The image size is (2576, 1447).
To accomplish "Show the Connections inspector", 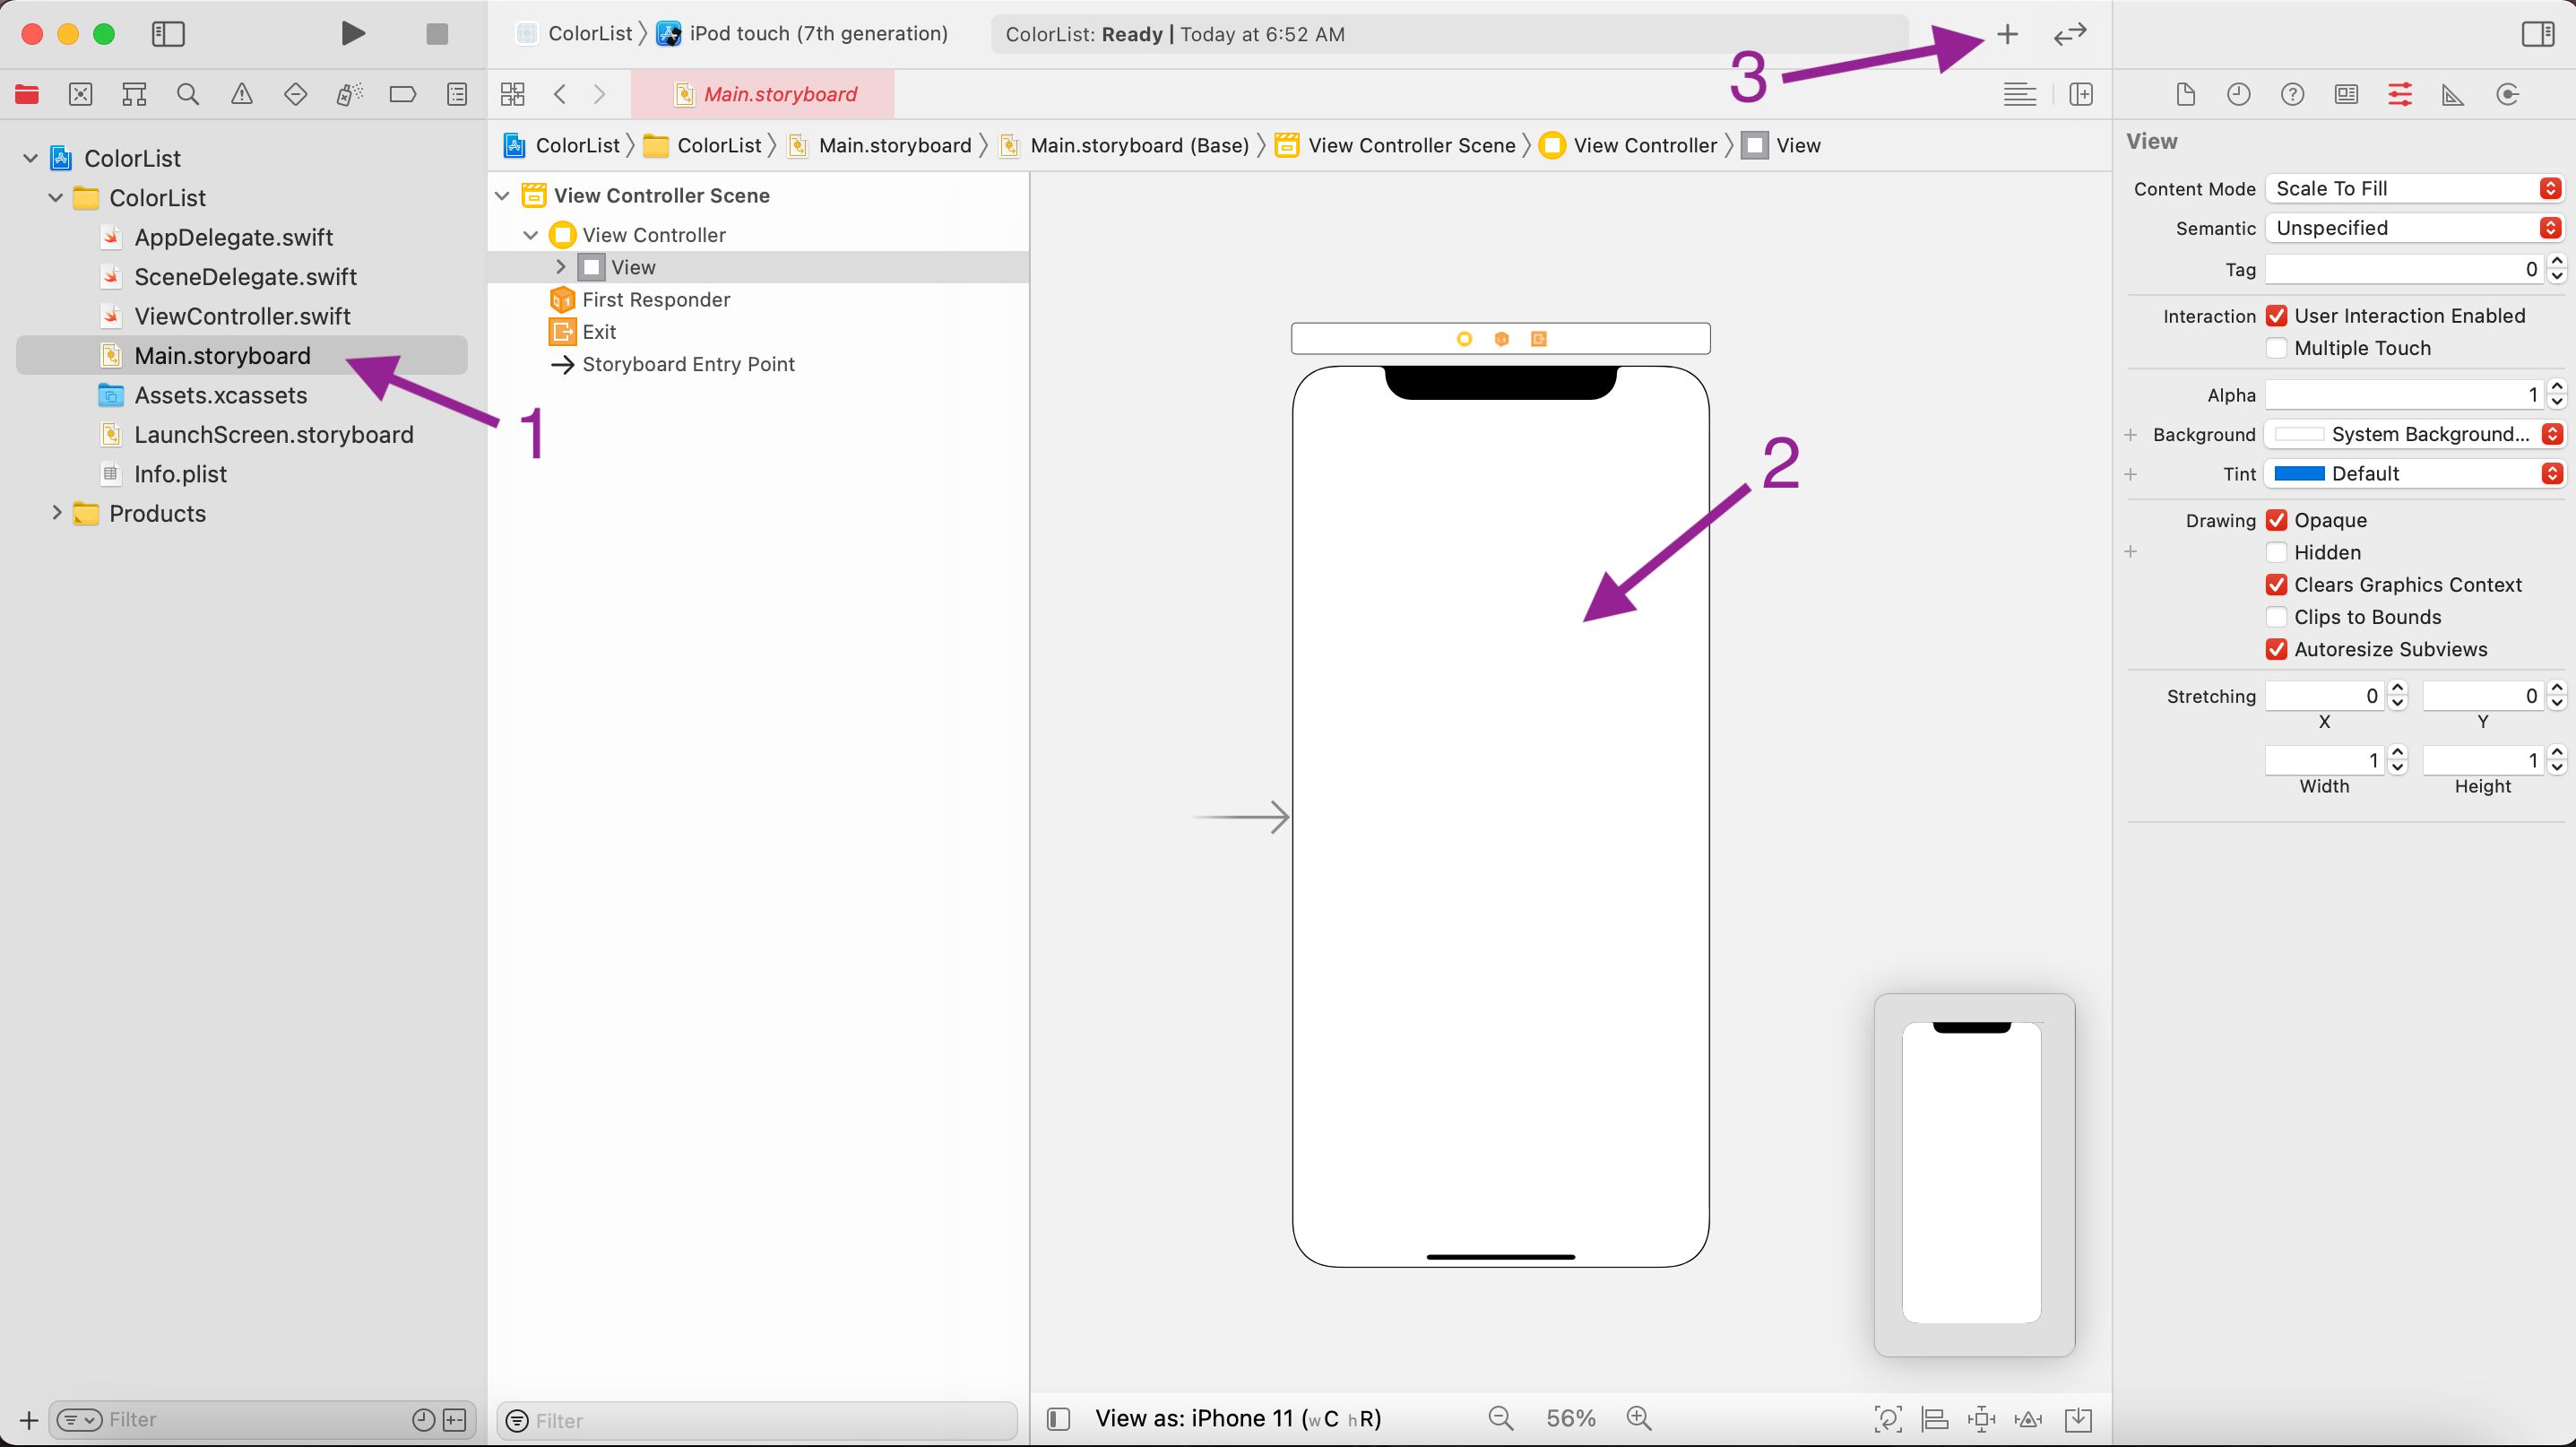I will (x=2507, y=95).
